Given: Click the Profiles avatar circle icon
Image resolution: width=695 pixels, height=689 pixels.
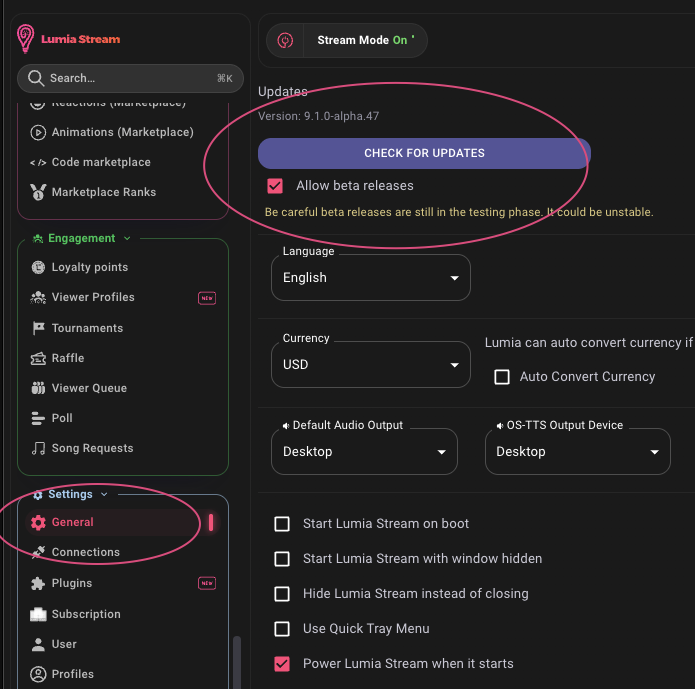Looking at the screenshot, I should pos(38,674).
